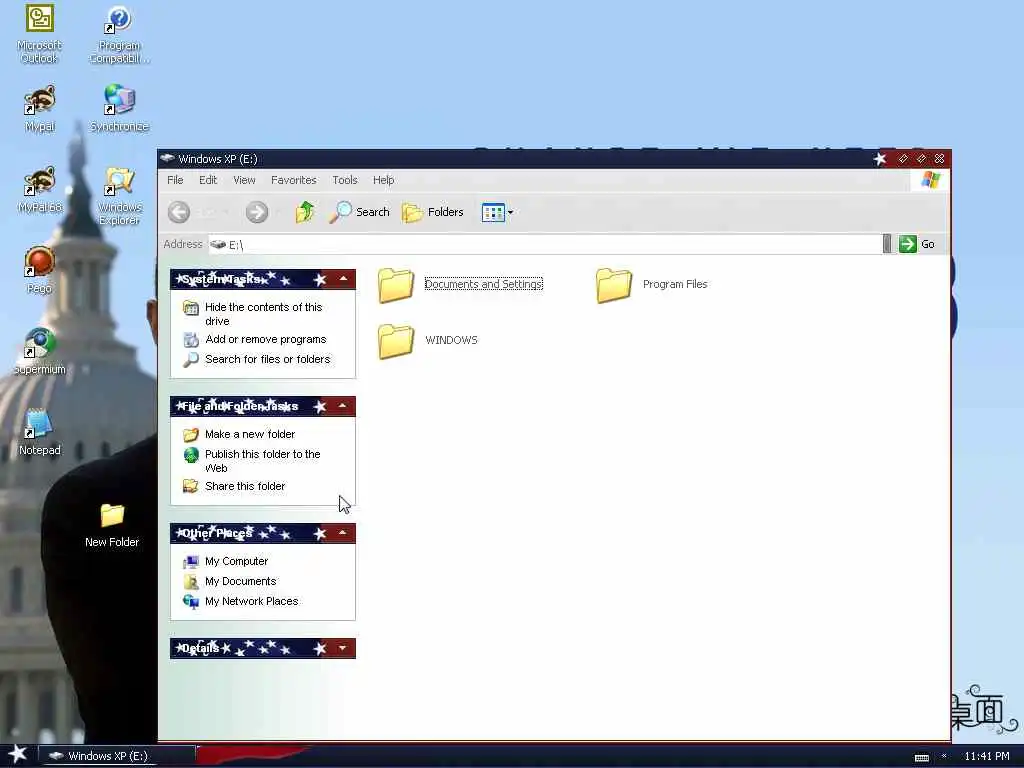Expand the Details panel
The width and height of the screenshot is (1024, 768).
pos(343,648)
